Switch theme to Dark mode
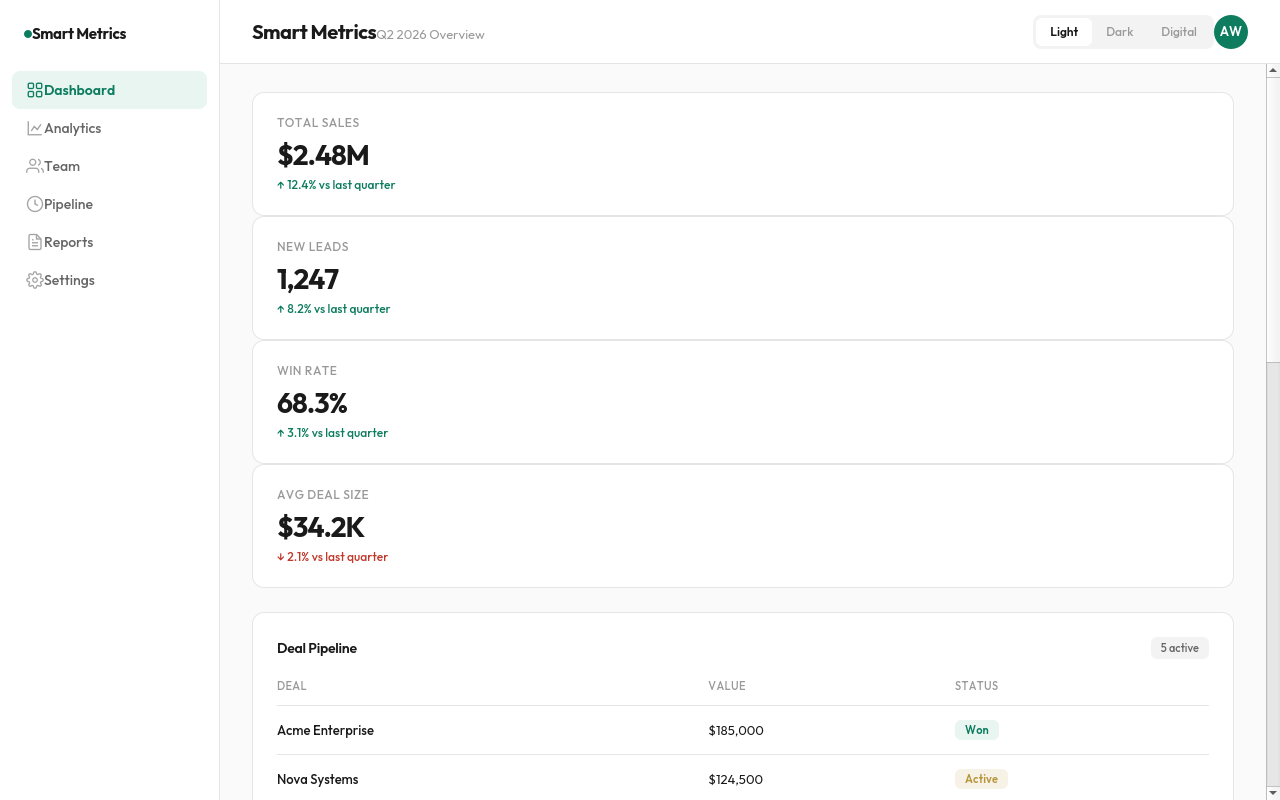 coord(1119,31)
